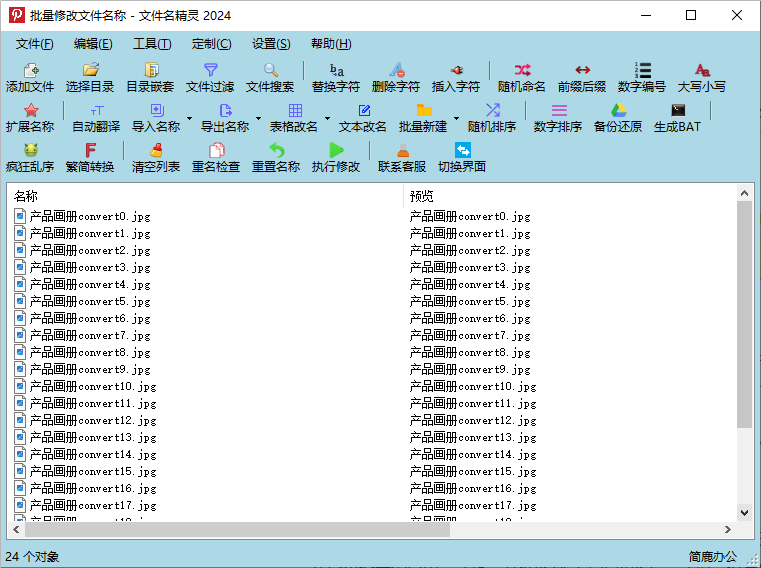Open the 工具(T) menu
Image resolution: width=761 pixels, height=568 pixels.
point(152,44)
